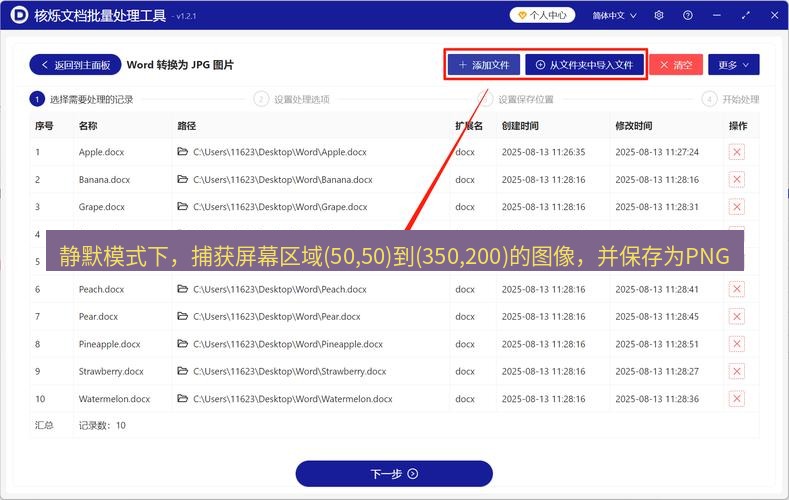This screenshot has height=500, width=789.
Task: Click the 操作 column header
Action: [x=738, y=126]
